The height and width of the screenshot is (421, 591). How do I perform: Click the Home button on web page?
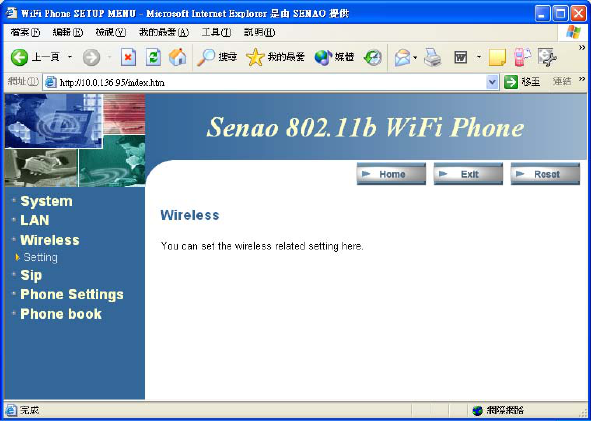391,174
